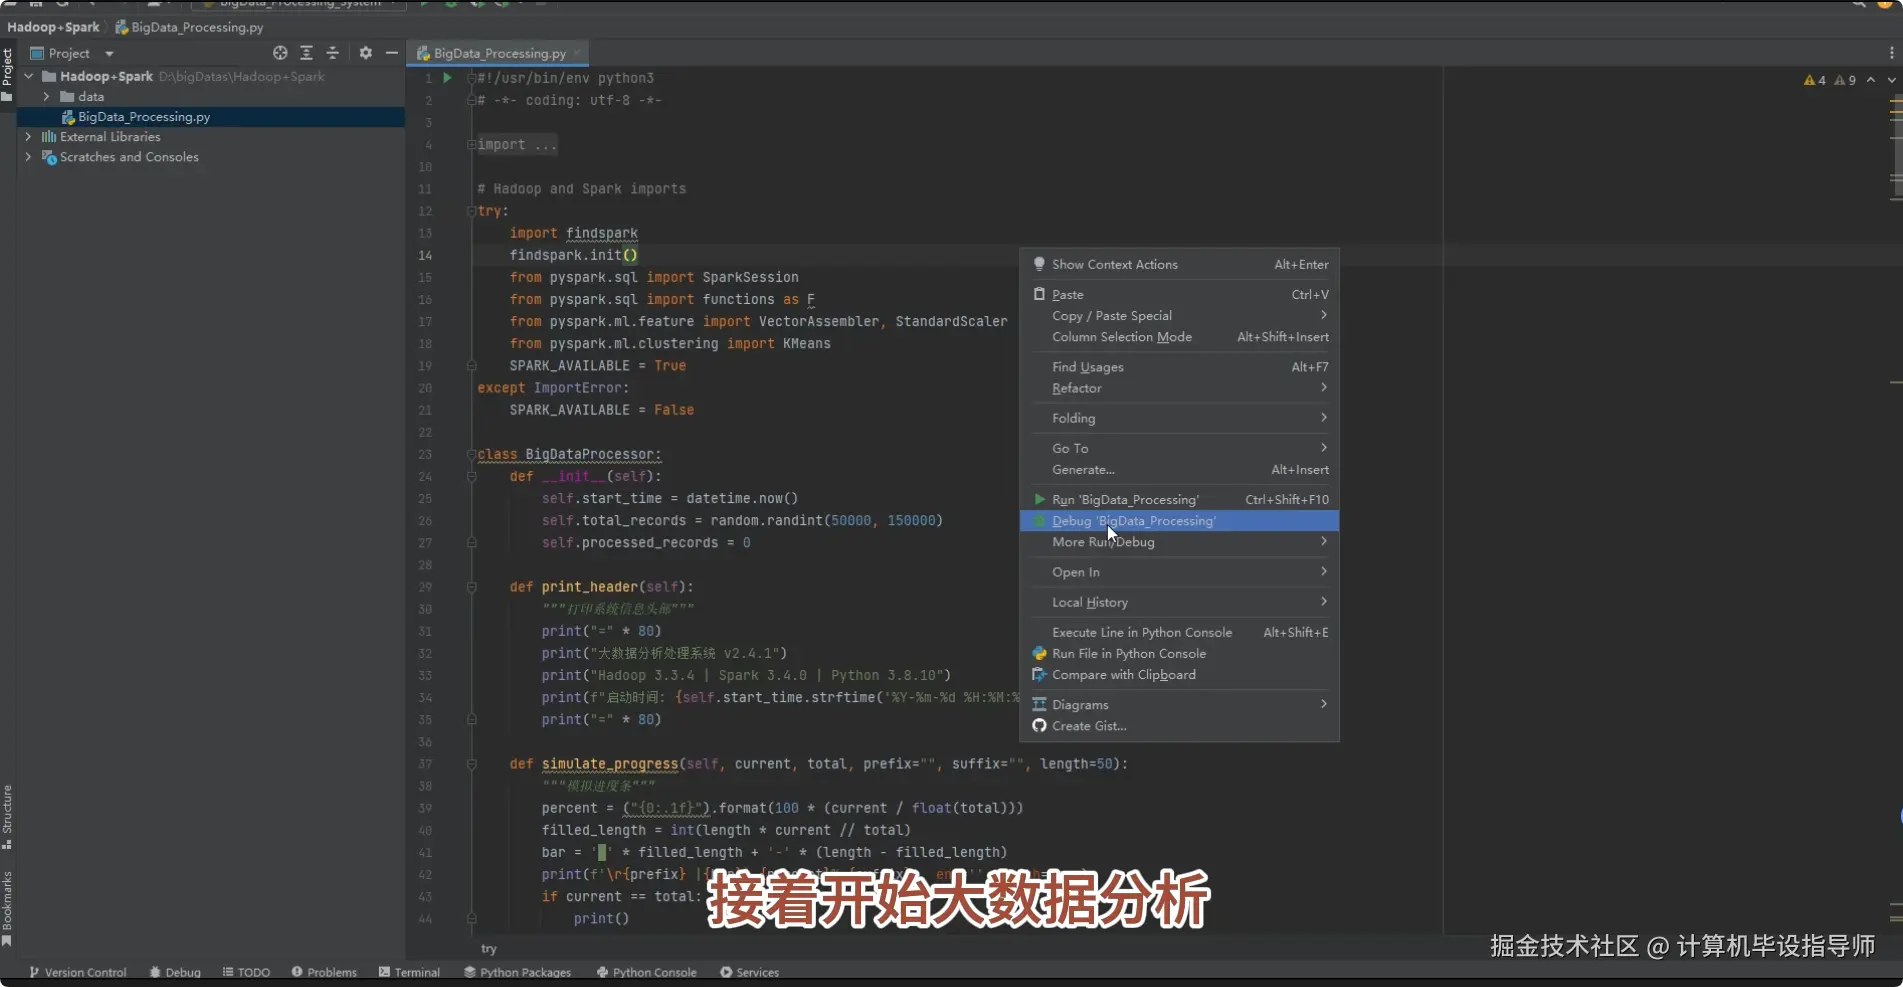Screen dimensions: 1903x987
Task: Collapse the simulate_progress method fold marker
Action: pyautogui.click(x=471, y=764)
